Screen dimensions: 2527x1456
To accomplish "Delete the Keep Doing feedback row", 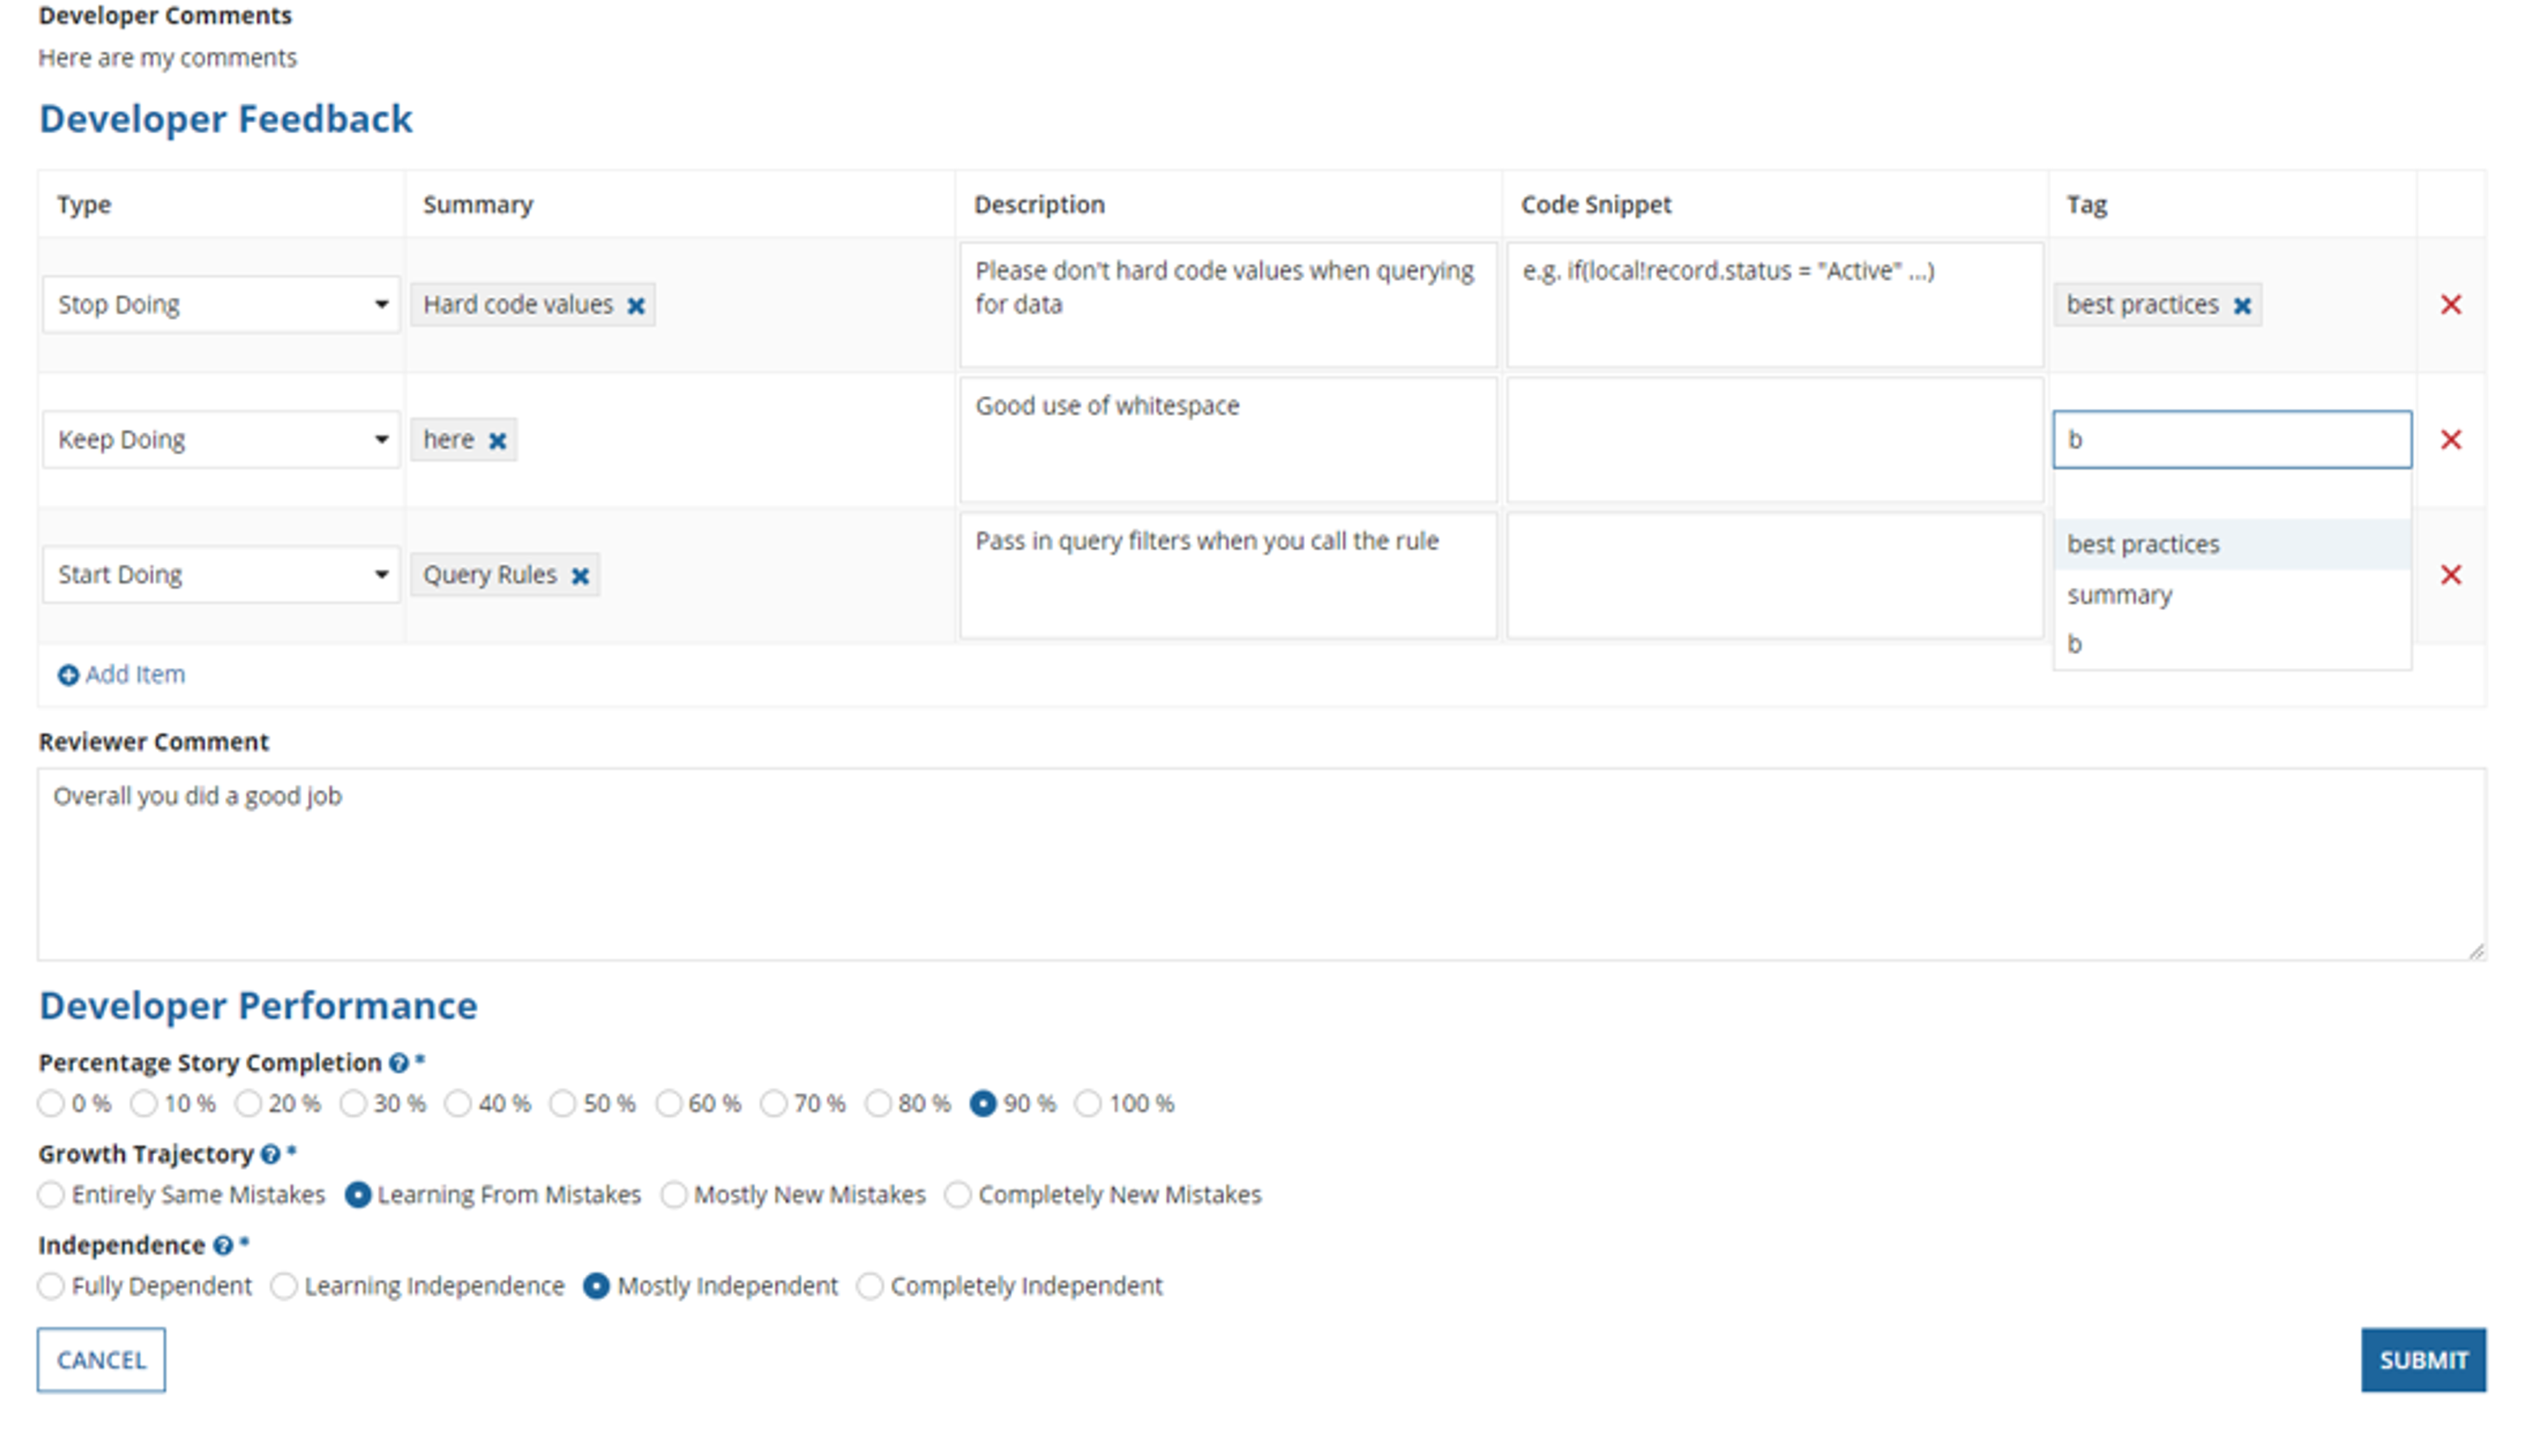I will (x=2450, y=439).
